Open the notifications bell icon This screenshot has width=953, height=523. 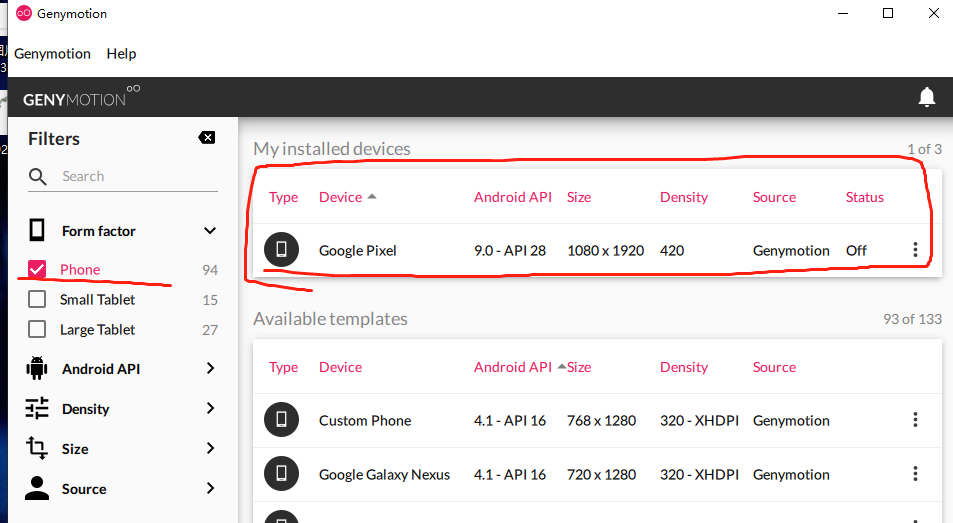click(x=926, y=97)
